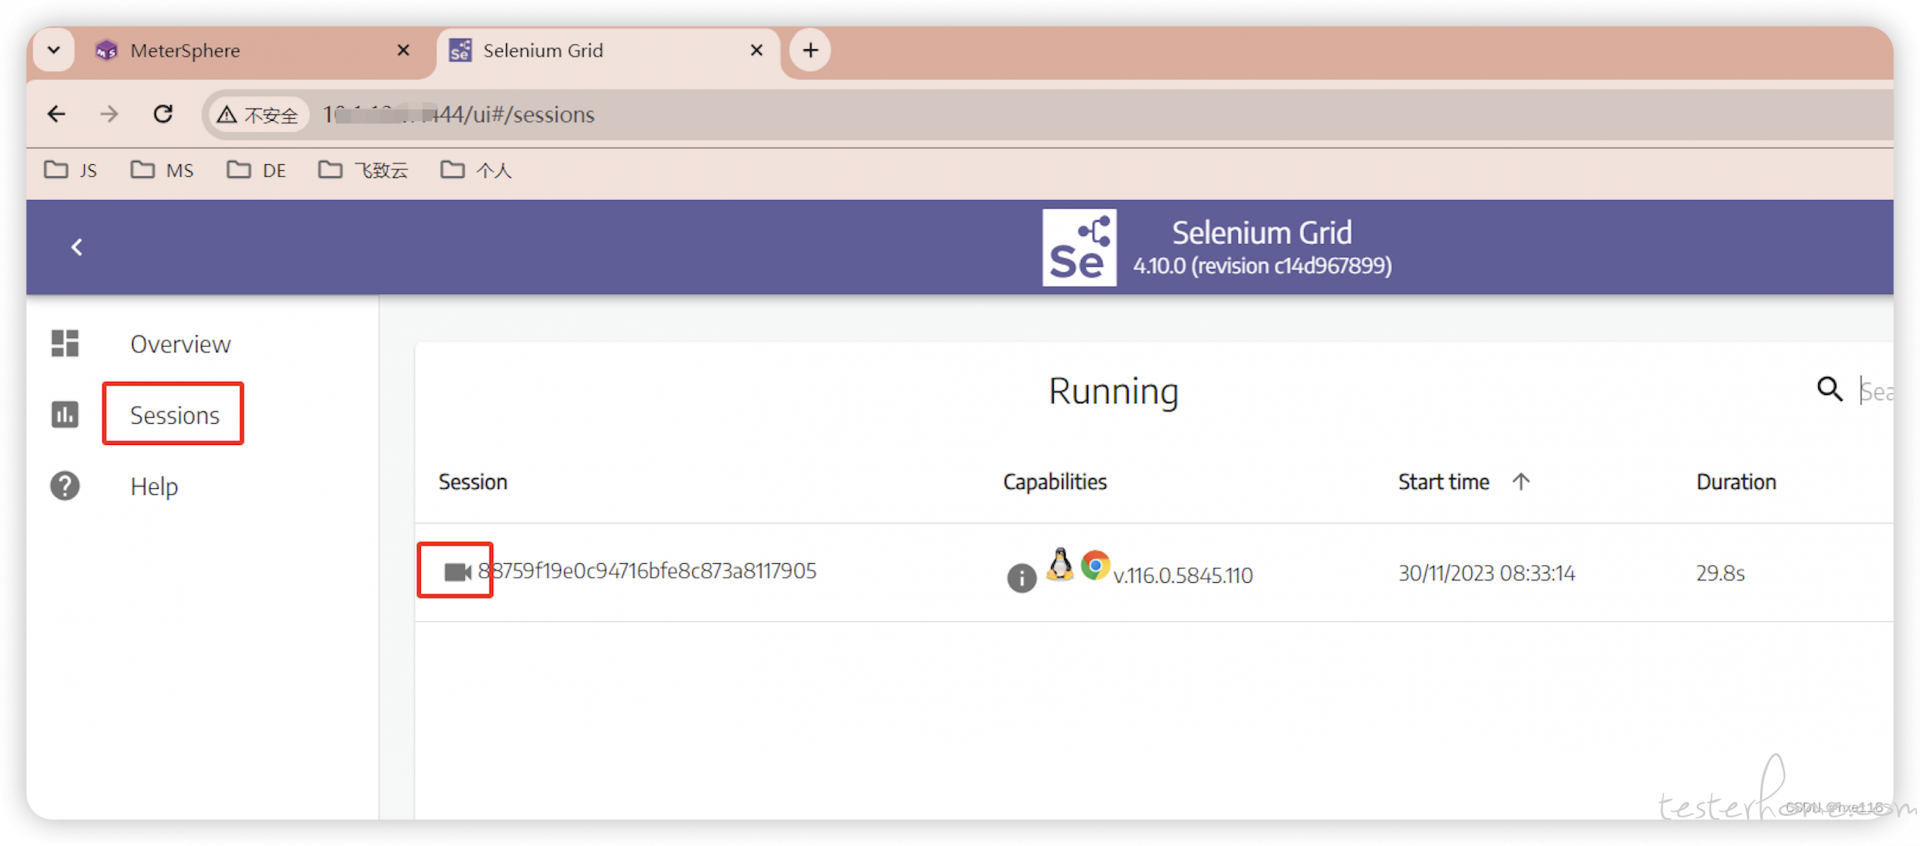This screenshot has width=1920, height=846.
Task: Open the 个人 bookmarks folder
Action: coord(476,170)
